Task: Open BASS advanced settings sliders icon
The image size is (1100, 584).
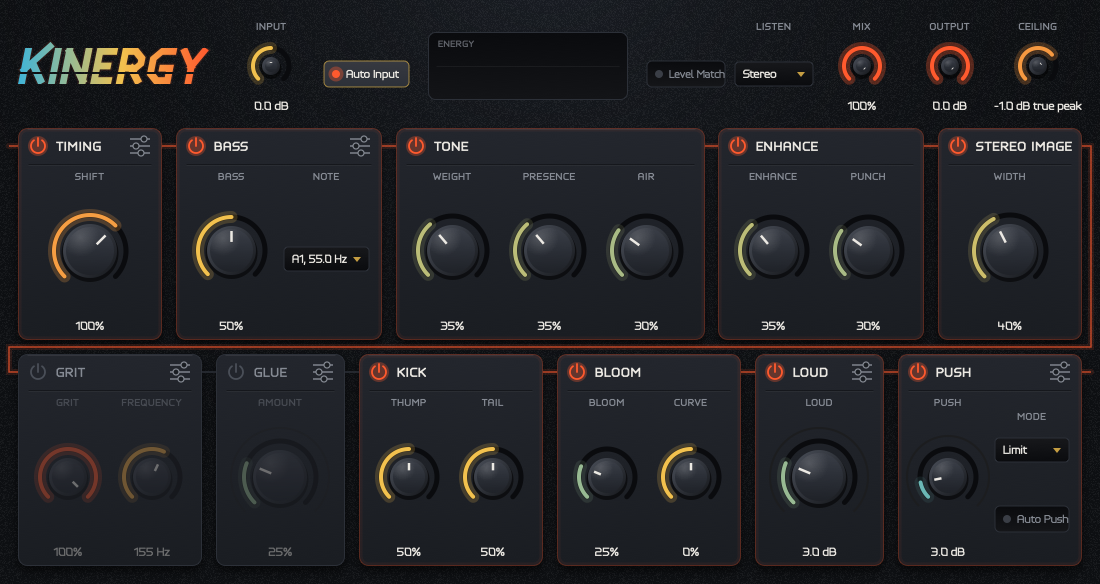Action: coord(360,146)
